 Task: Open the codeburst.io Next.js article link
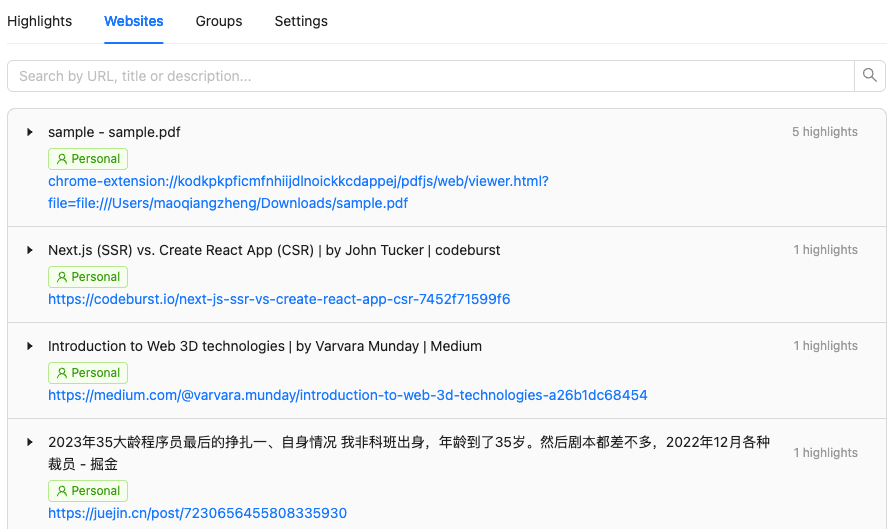tap(279, 299)
